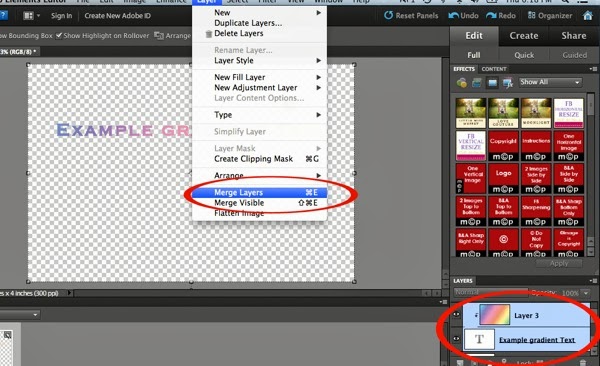Hide the Example gradient Text layer eye
Viewport: 600px width, 366px height.
click(x=456, y=339)
